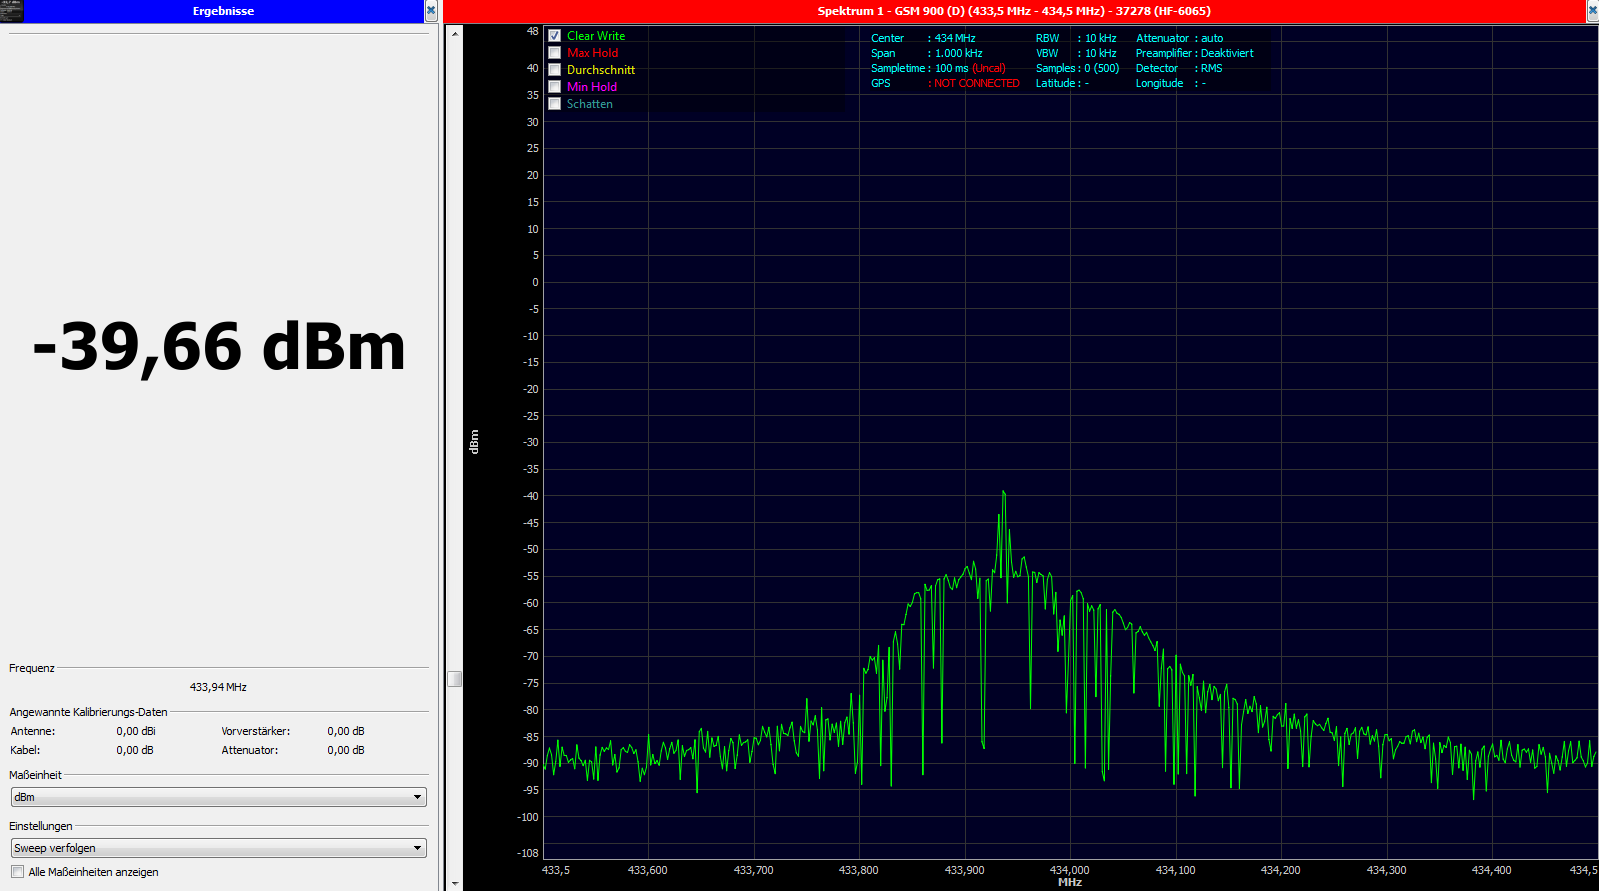Viewport: 1599px width, 891px height.
Task: Click the Attenuator auto setting in spectrum header
Action: coord(1212,38)
